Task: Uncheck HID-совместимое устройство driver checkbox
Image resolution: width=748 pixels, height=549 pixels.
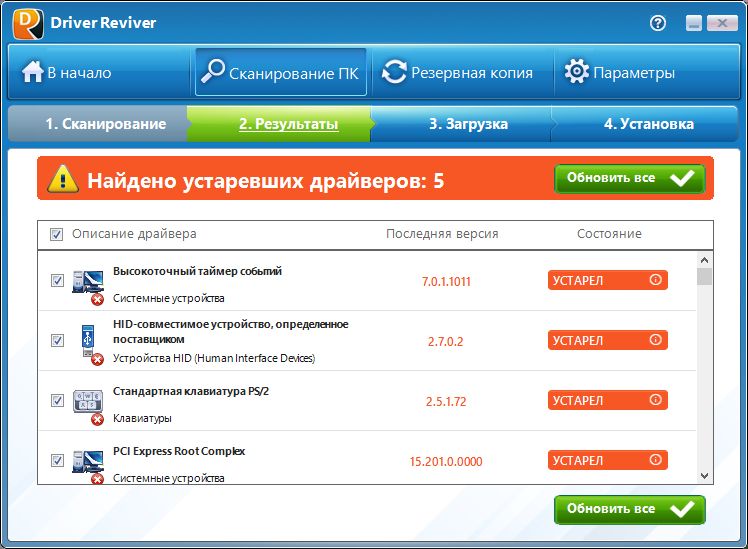Action: tap(57, 341)
